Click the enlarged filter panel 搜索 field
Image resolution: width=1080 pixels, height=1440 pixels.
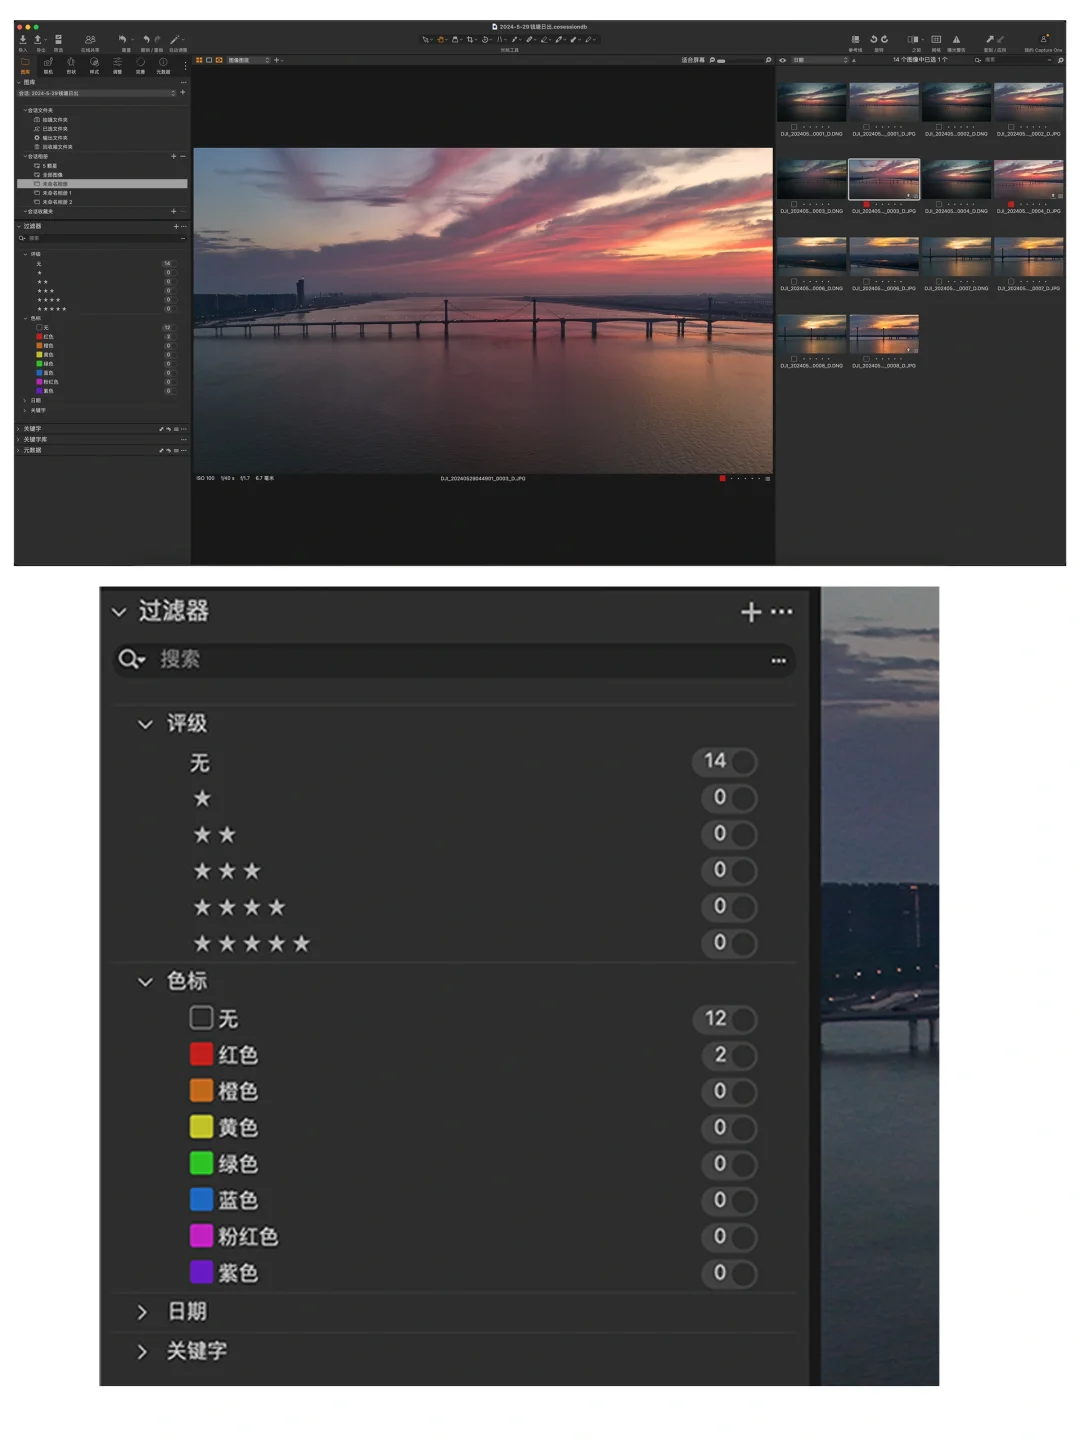(x=455, y=660)
